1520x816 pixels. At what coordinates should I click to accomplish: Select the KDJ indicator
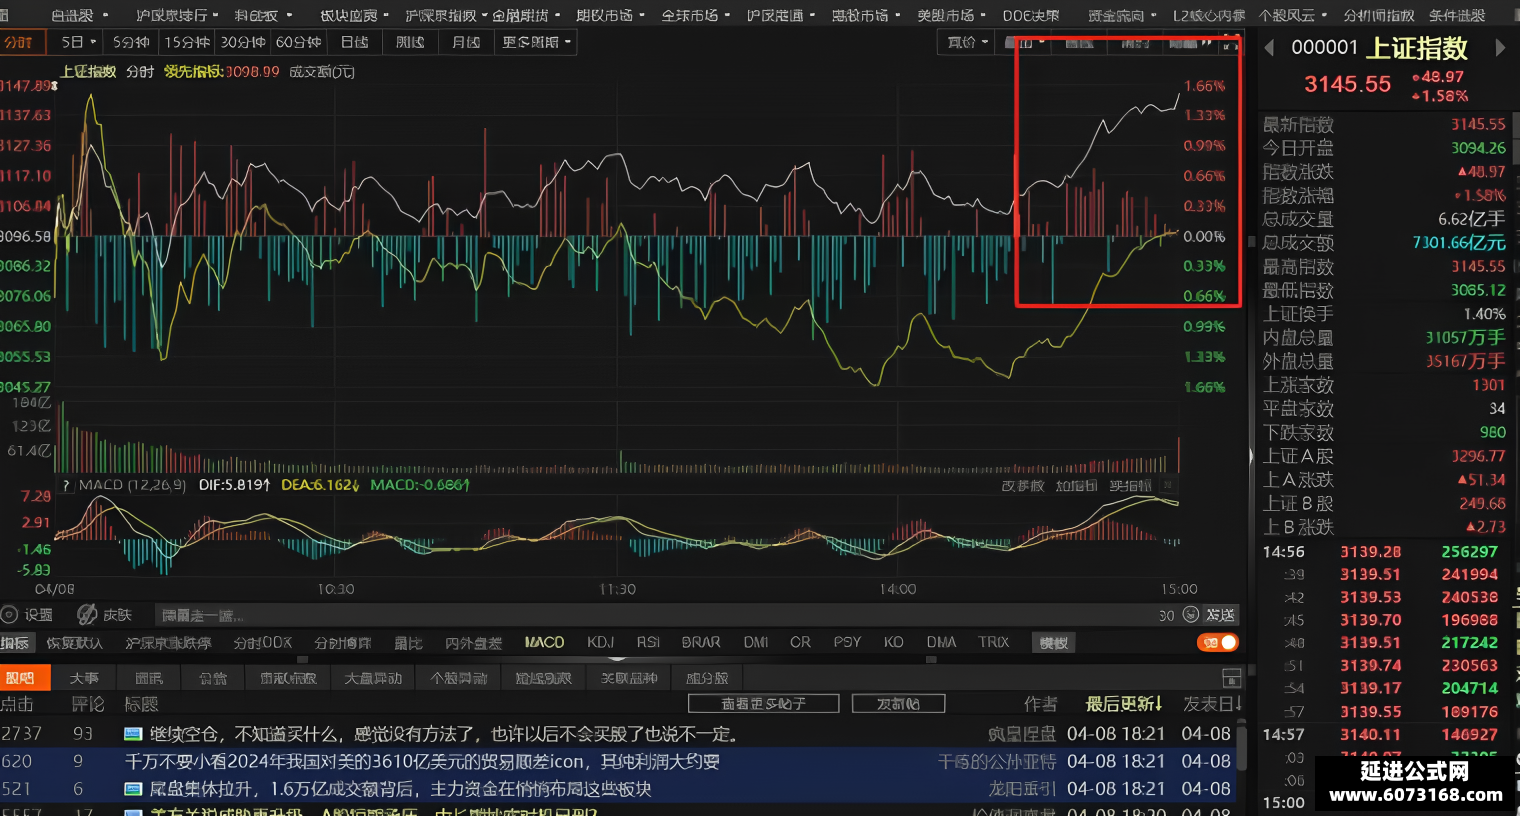[x=600, y=642]
